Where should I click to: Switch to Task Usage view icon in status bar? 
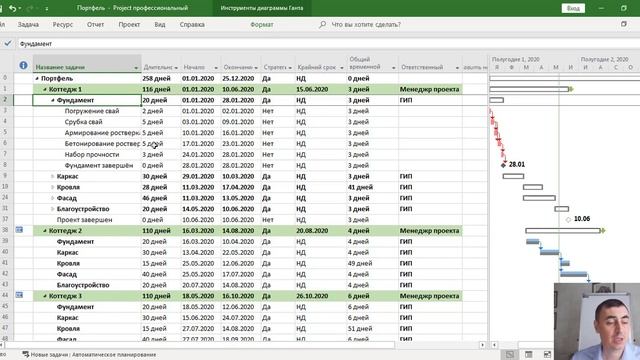click(529, 354)
